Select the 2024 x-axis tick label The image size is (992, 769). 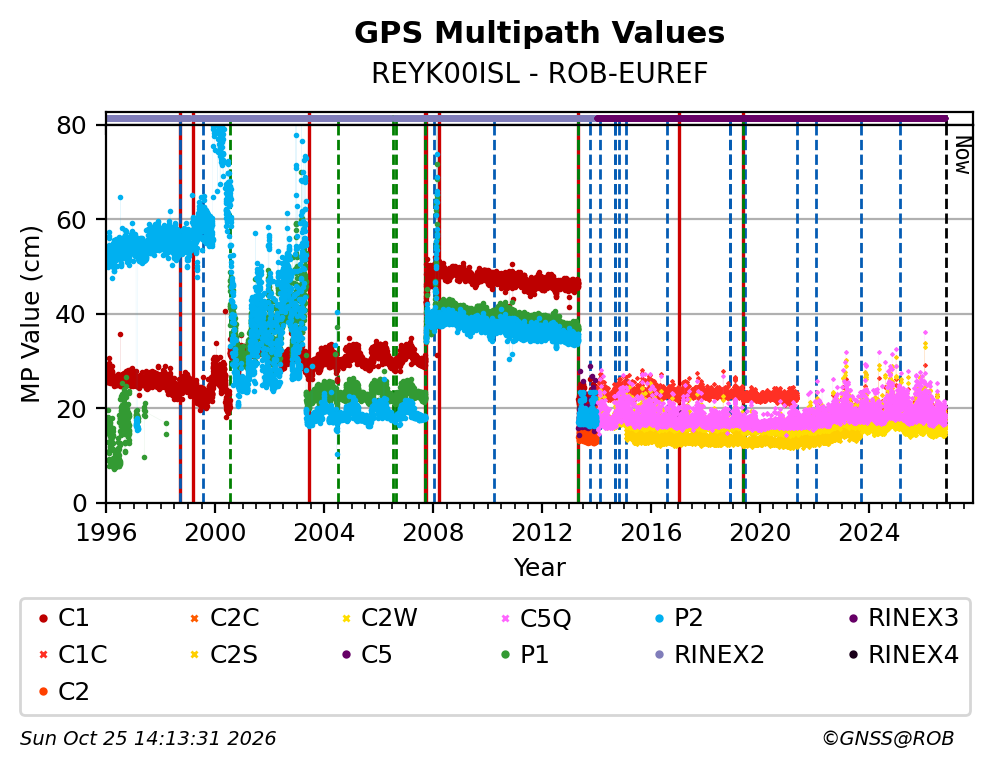(x=869, y=533)
